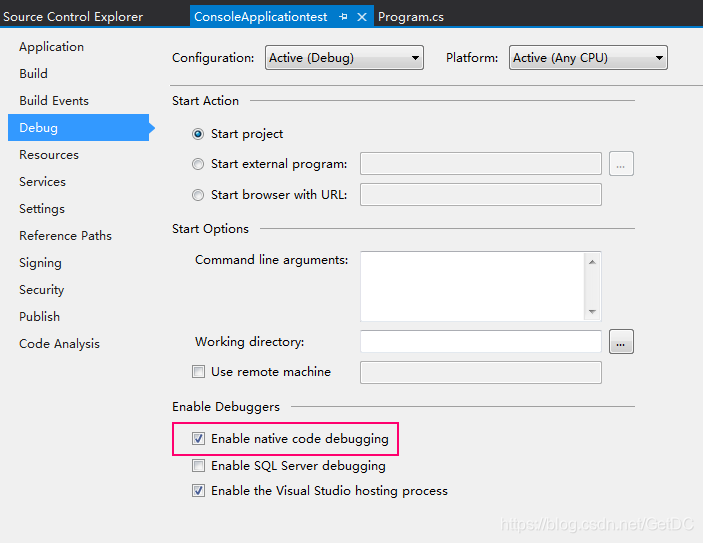The image size is (703, 543).
Task: Browse for external program with ellipsis button
Action: click(621, 164)
